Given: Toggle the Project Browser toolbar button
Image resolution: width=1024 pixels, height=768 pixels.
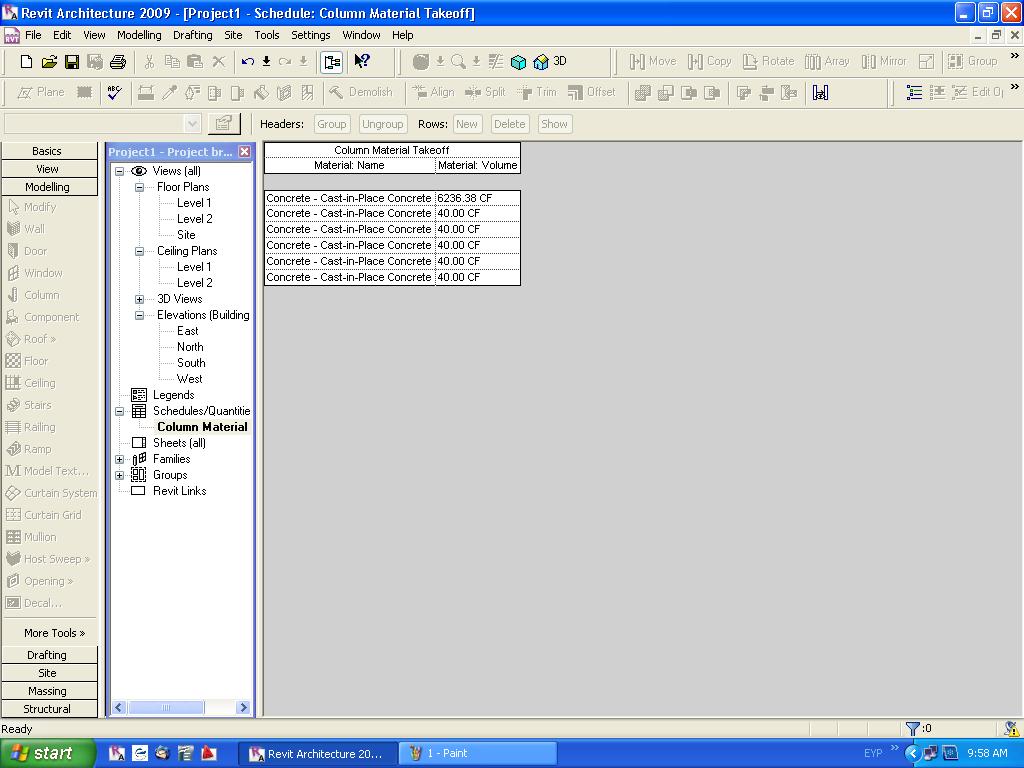Looking at the screenshot, I should (x=332, y=62).
